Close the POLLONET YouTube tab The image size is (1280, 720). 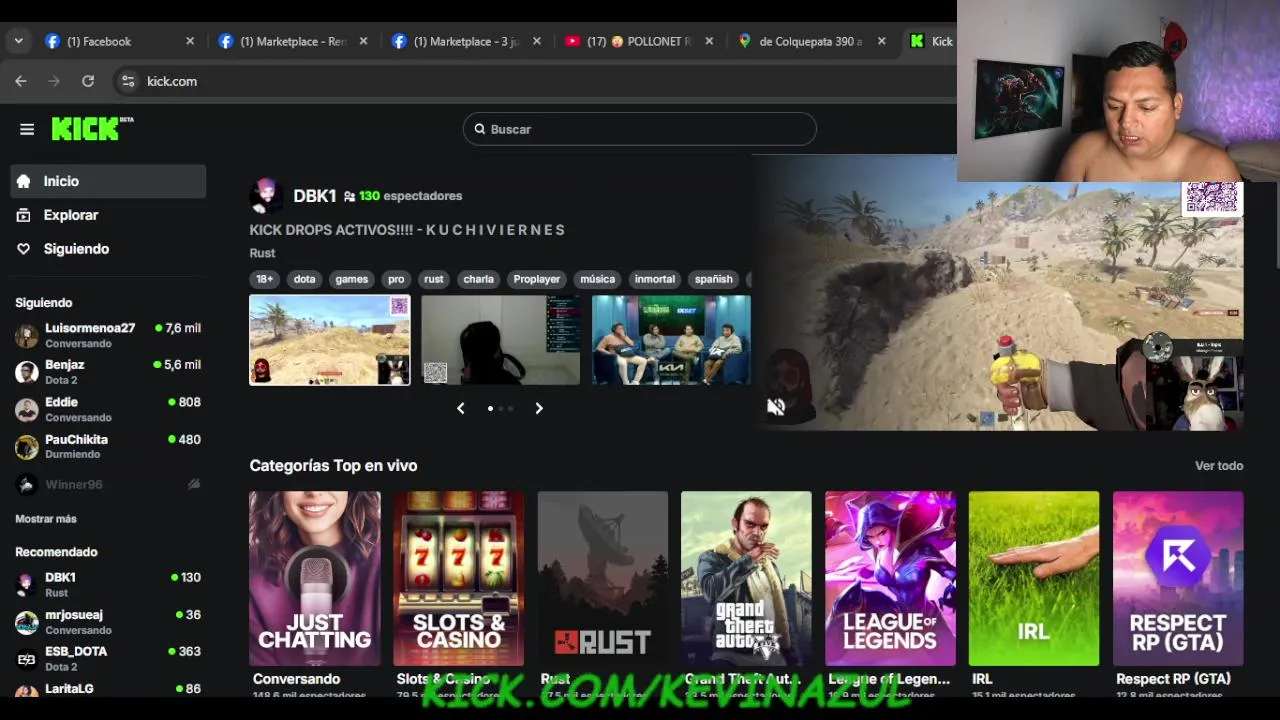pyautogui.click(x=709, y=41)
